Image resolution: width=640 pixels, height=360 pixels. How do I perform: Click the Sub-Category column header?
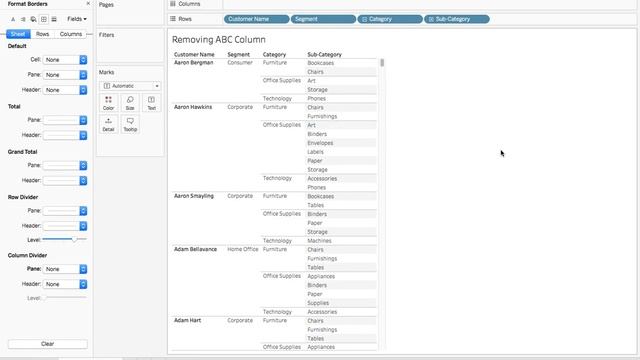coord(324,54)
